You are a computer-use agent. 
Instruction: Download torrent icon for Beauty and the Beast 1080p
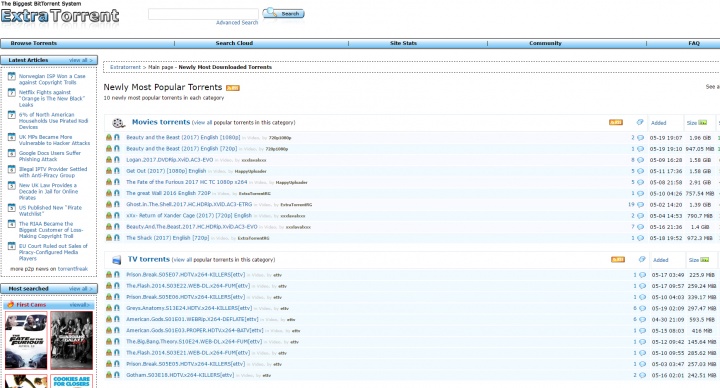tap(109, 137)
